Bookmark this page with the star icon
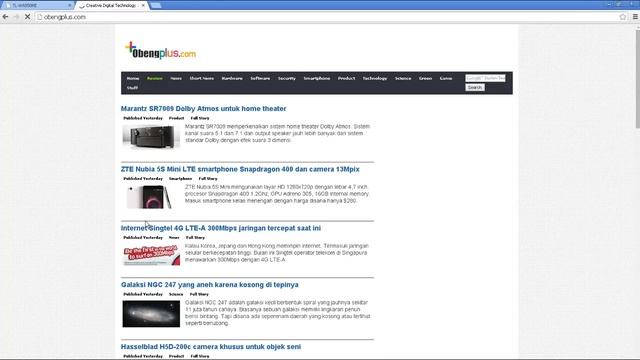This screenshot has width=640, height=360. [x=623, y=17]
